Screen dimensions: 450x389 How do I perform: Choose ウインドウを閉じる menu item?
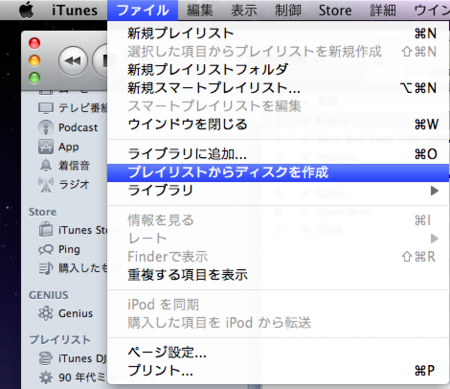coord(278,124)
